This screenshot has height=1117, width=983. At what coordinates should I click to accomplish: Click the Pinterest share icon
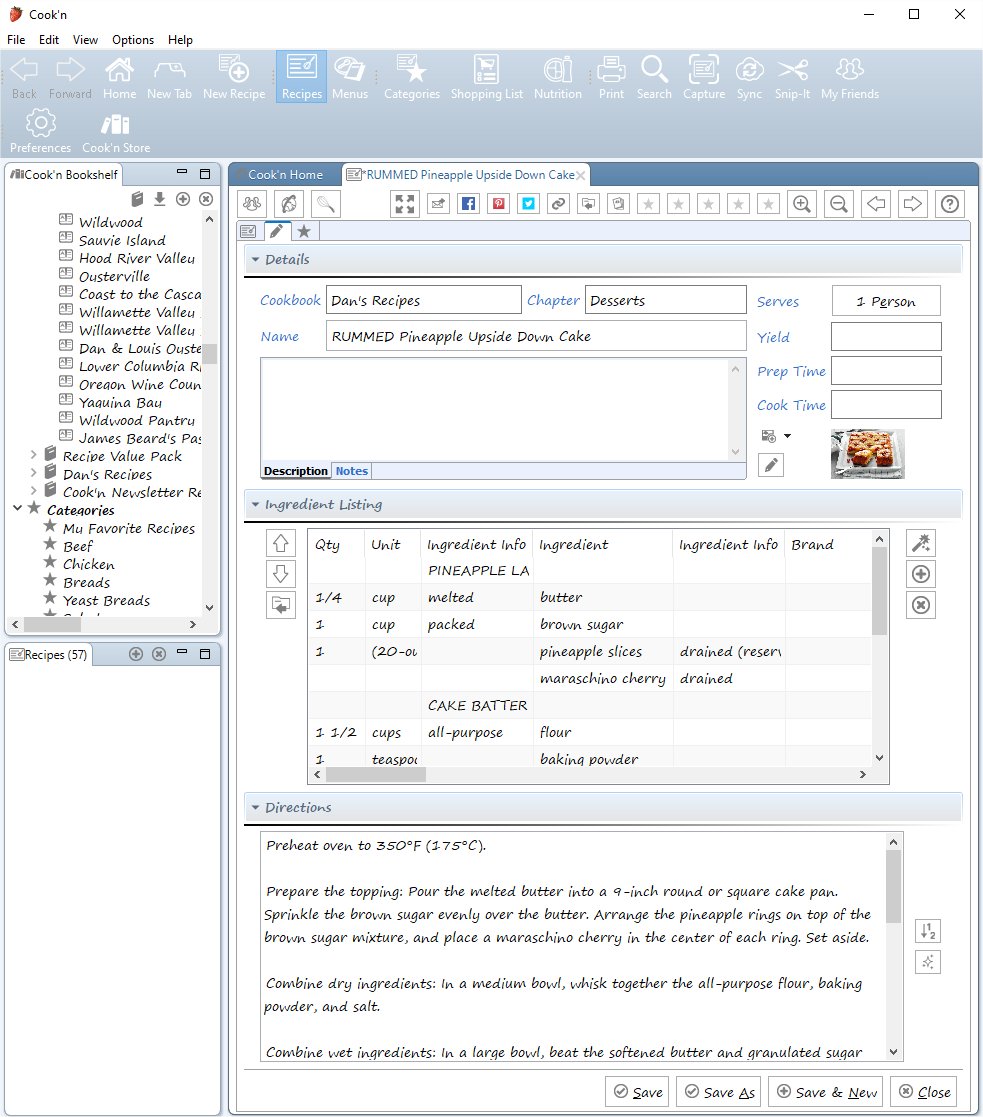pyautogui.click(x=498, y=204)
